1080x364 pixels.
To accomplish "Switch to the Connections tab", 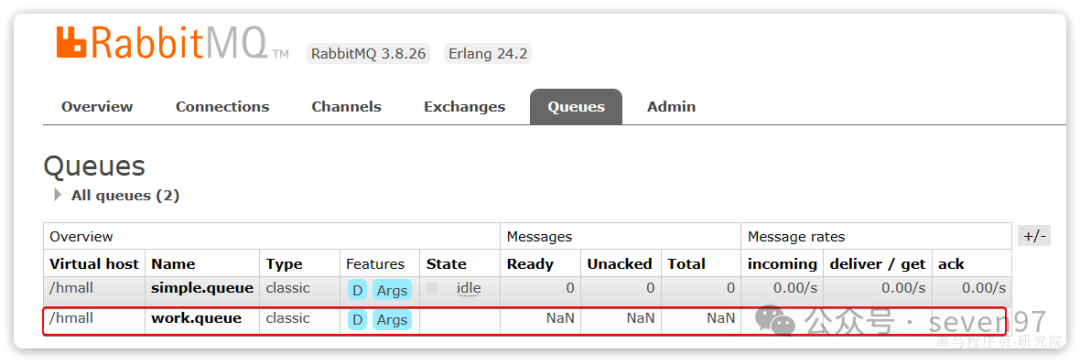I will coord(222,107).
